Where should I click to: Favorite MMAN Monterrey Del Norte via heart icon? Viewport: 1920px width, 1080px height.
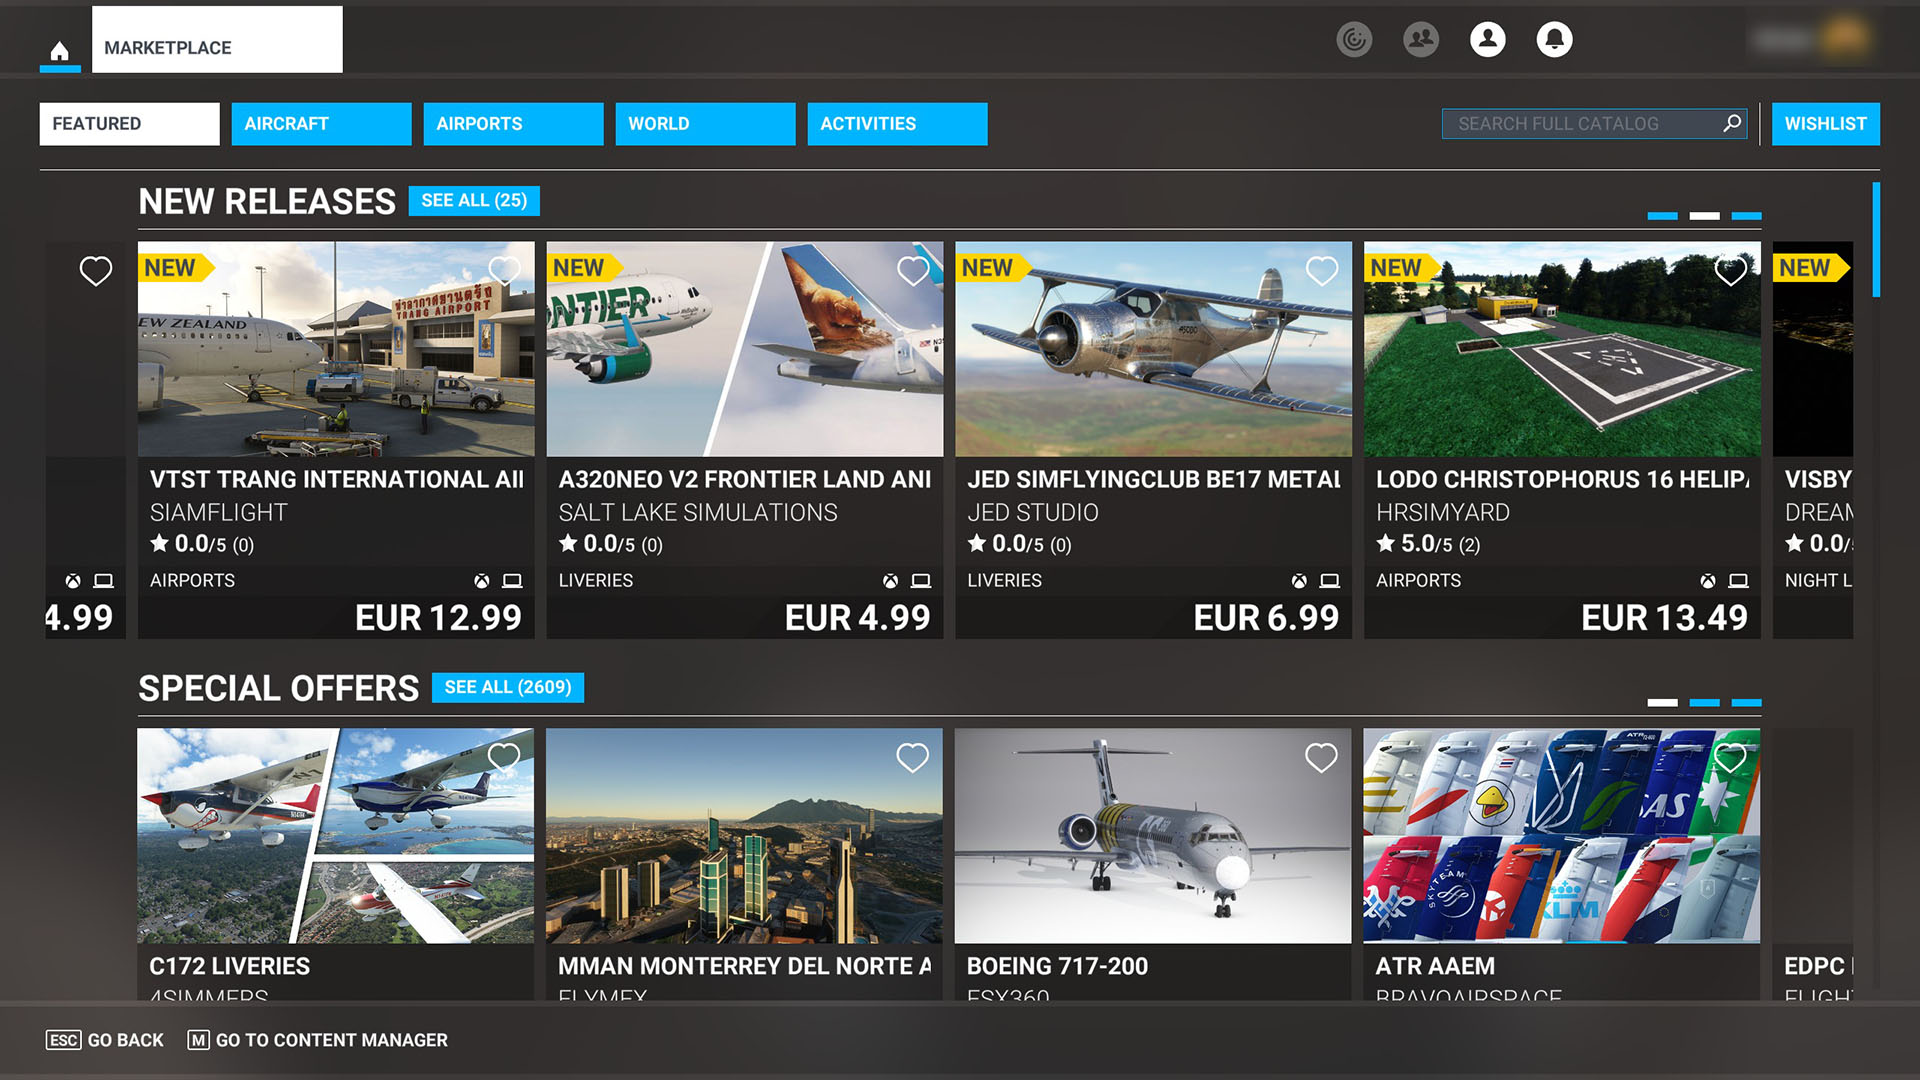click(913, 759)
